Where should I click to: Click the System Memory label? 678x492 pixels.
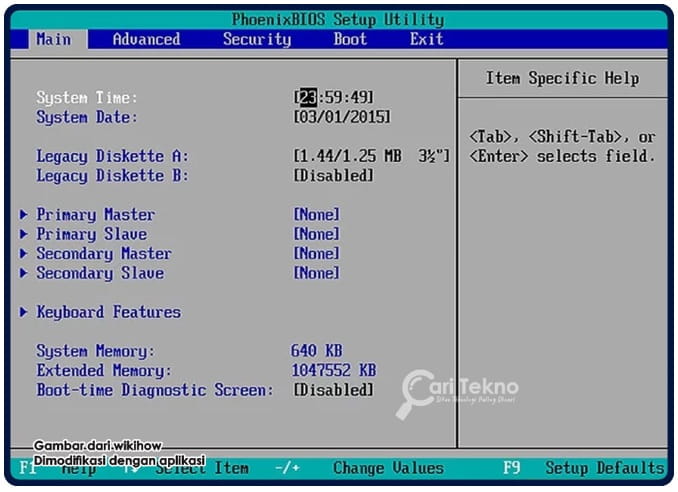click(x=95, y=351)
